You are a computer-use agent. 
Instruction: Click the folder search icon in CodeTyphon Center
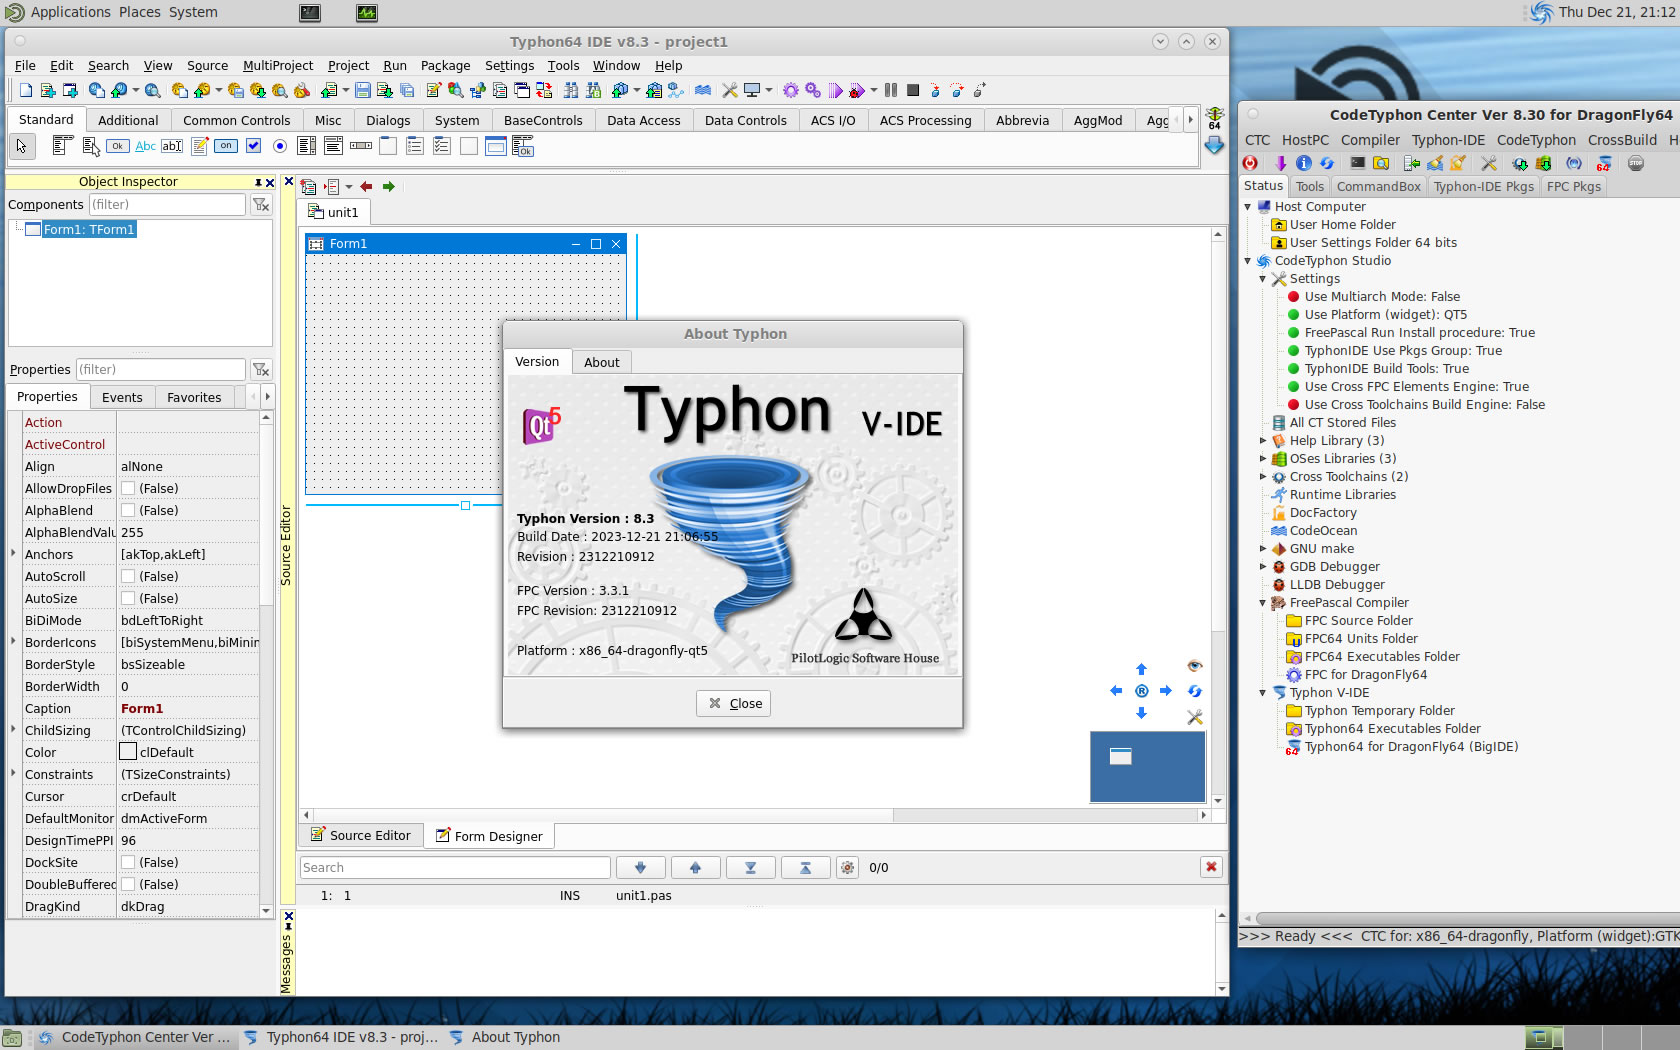1381,163
